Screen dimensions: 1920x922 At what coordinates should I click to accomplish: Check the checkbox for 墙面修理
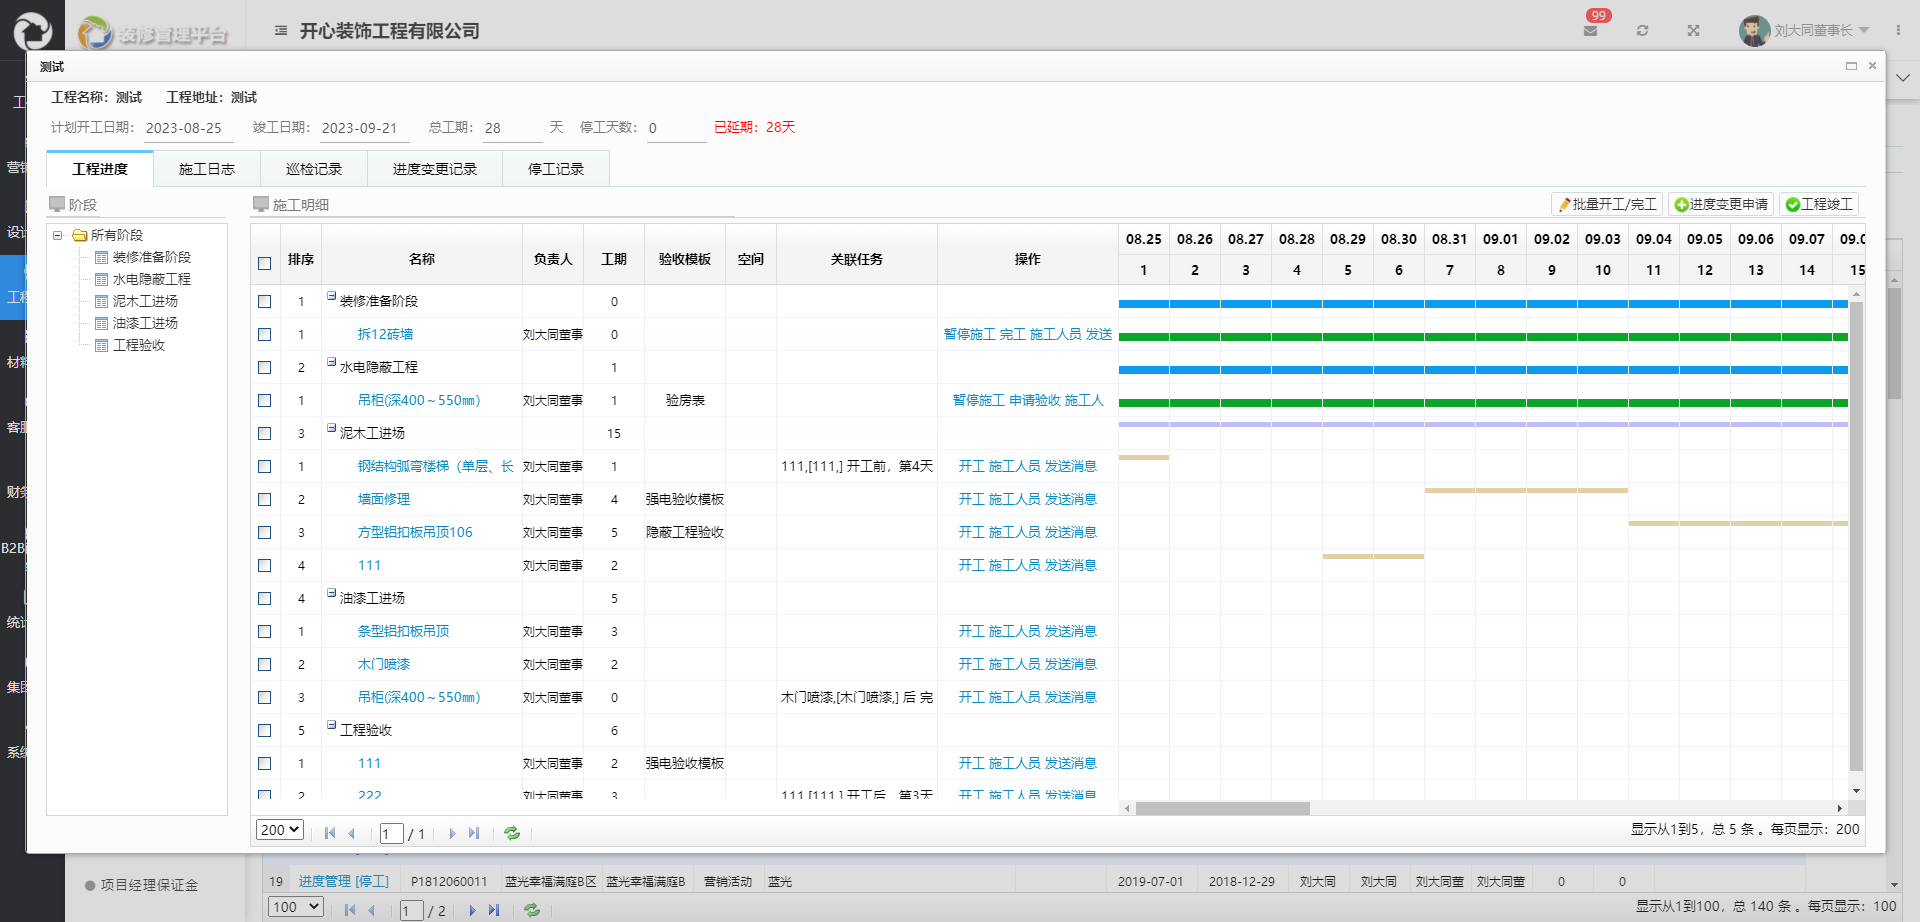point(264,499)
